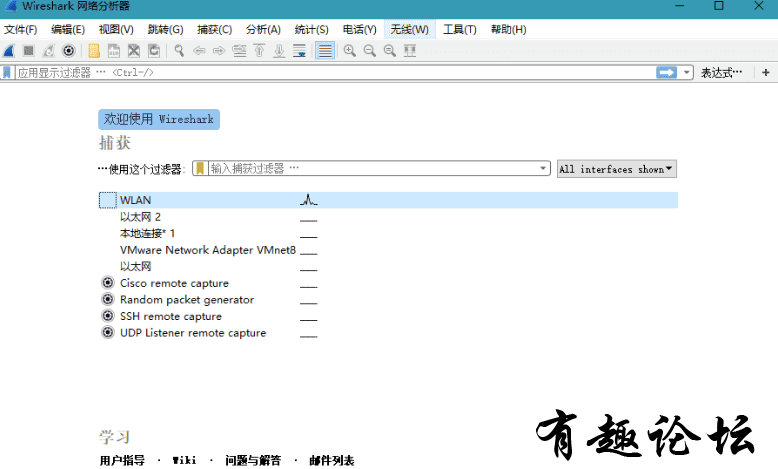778x469 pixels.
Task: Click the stop capture square icon
Action: (29, 51)
